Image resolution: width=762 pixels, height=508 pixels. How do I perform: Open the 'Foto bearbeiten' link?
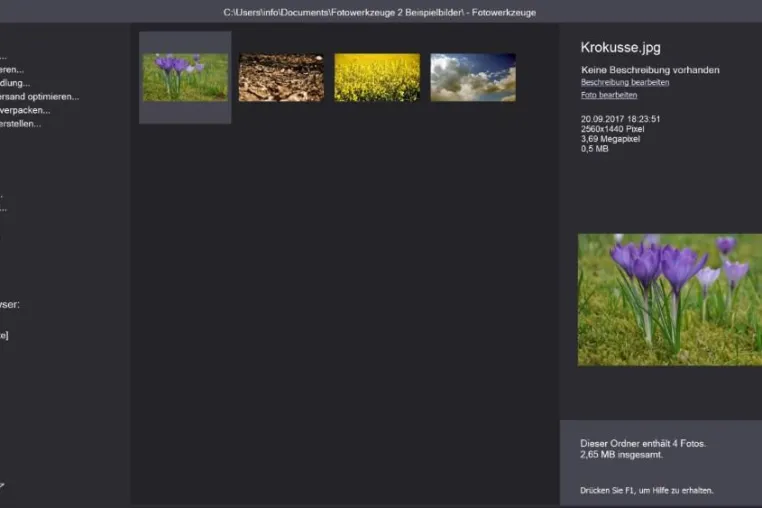click(609, 95)
